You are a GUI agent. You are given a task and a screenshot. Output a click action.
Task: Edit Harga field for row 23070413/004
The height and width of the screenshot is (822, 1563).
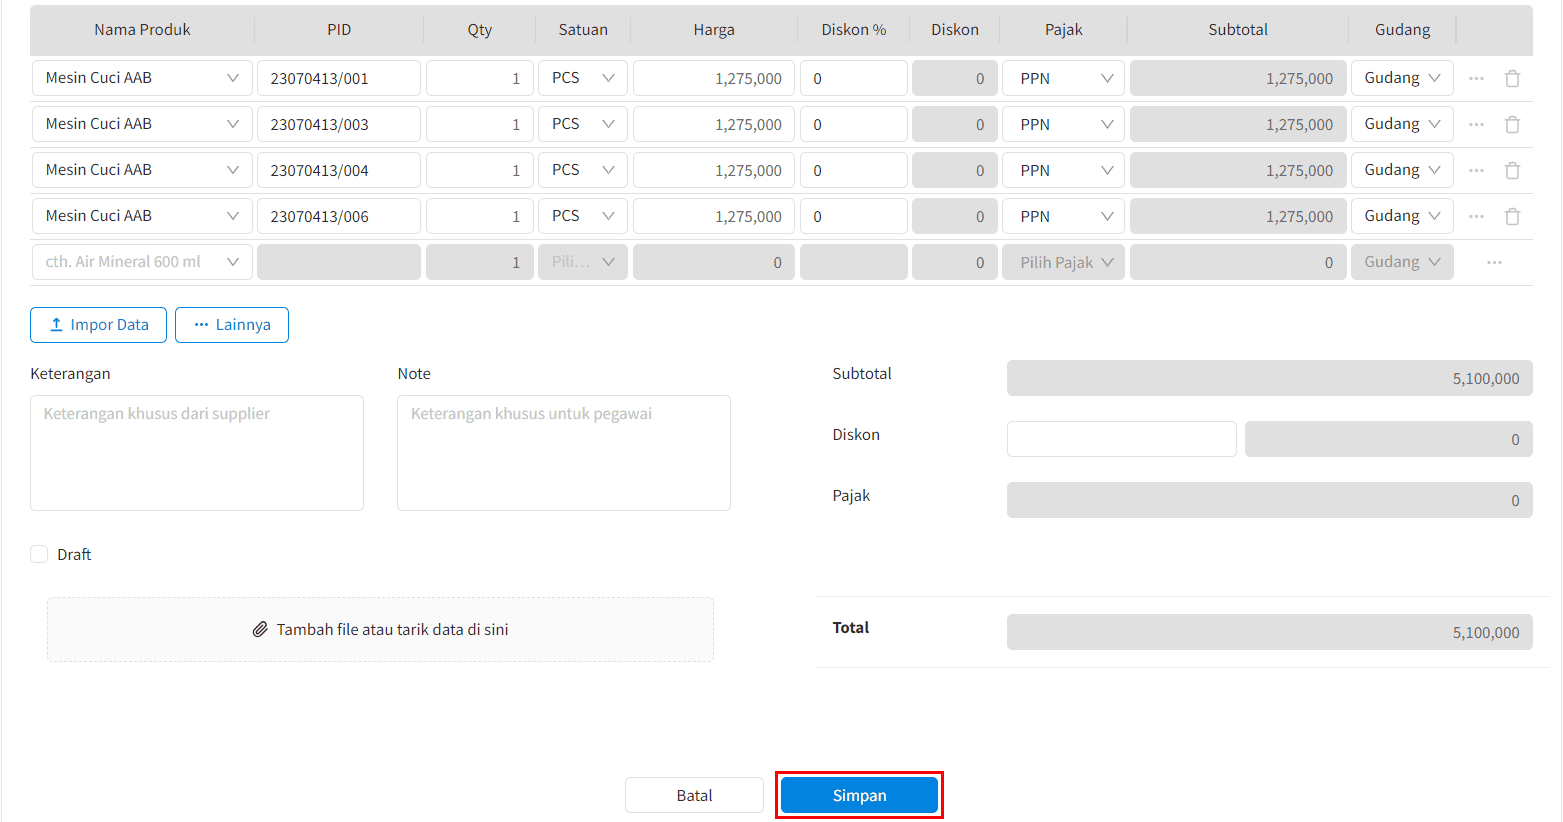coord(714,170)
